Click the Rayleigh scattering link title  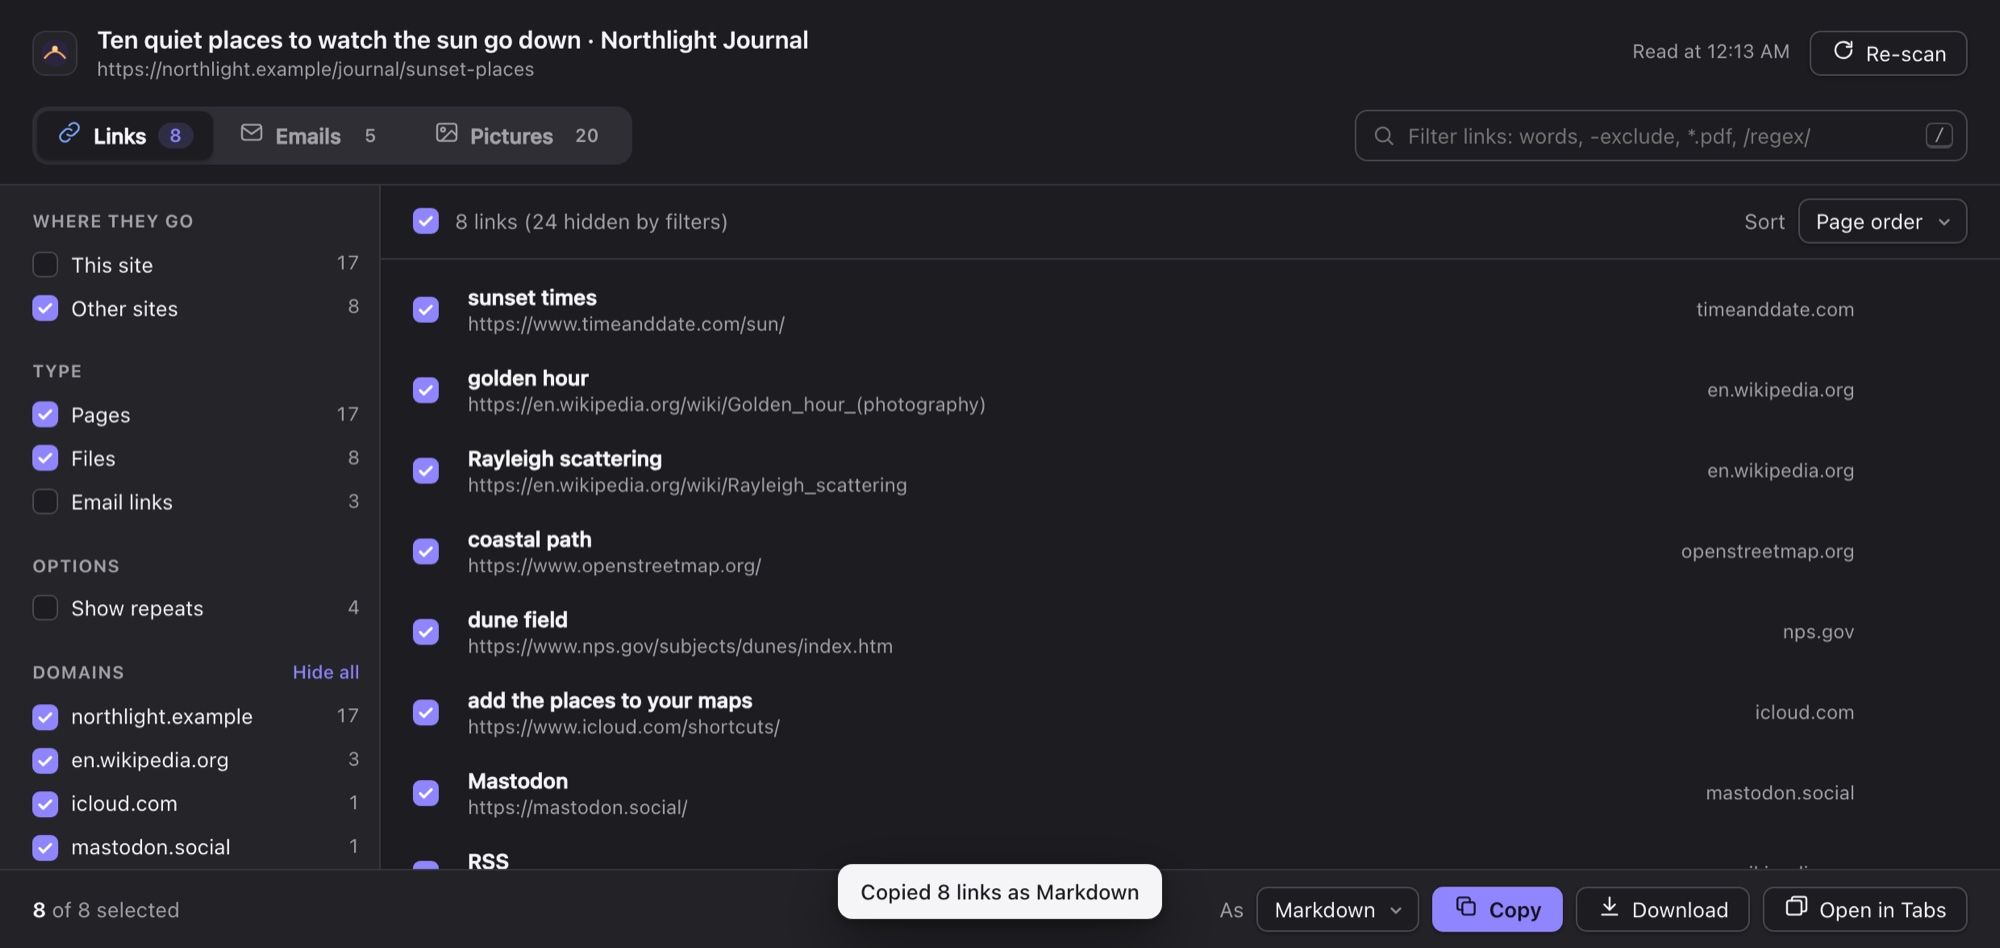(565, 459)
